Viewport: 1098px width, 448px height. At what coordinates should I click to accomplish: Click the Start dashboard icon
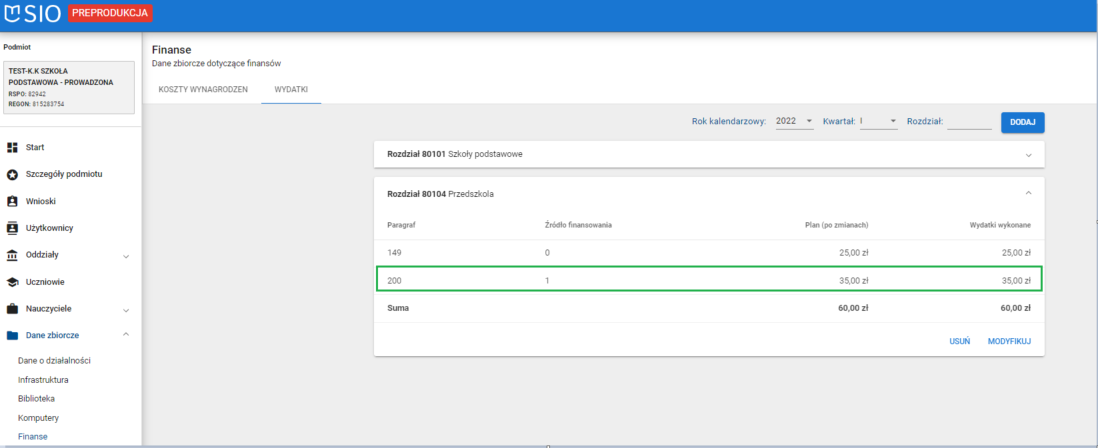point(13,147)
